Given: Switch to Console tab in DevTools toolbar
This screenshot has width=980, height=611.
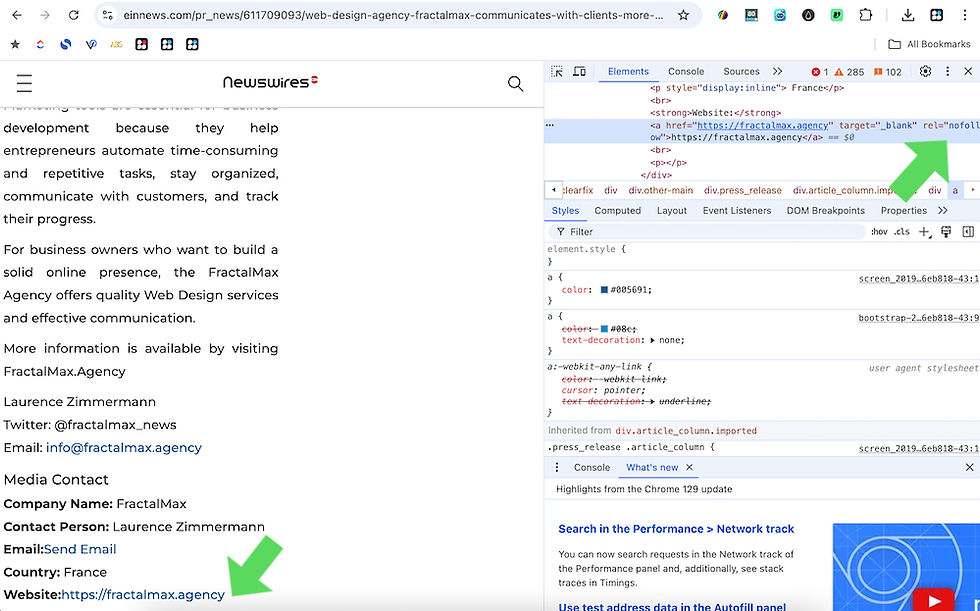Looking at the screenshot, I should [686, 71].
